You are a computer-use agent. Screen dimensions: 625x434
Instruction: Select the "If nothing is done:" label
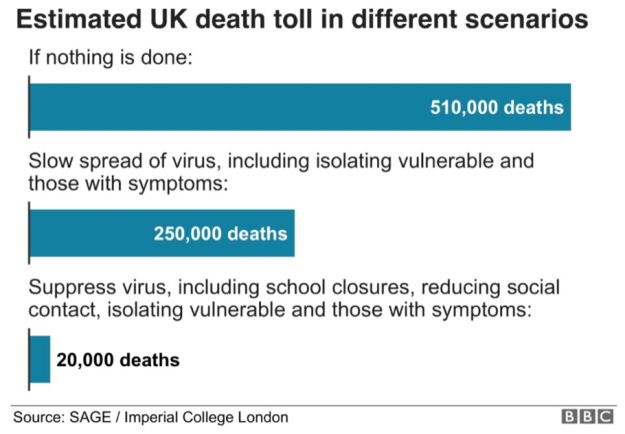pos(110,59)
